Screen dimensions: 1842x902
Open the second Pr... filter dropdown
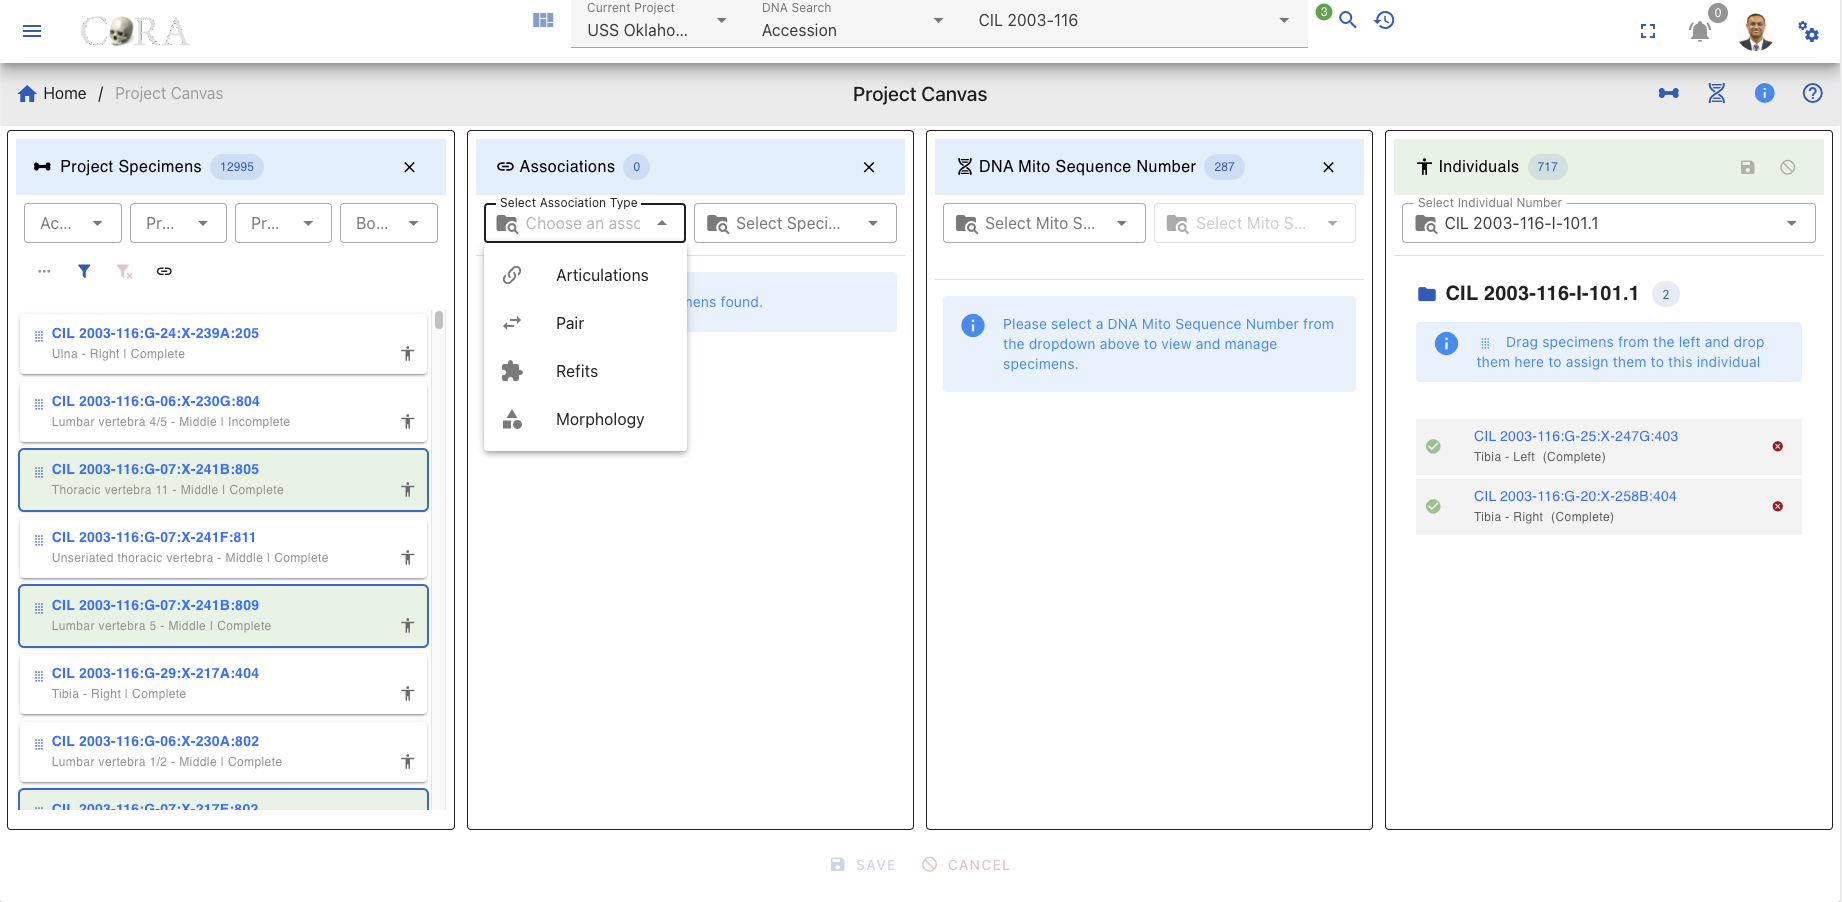click(284, 223)
